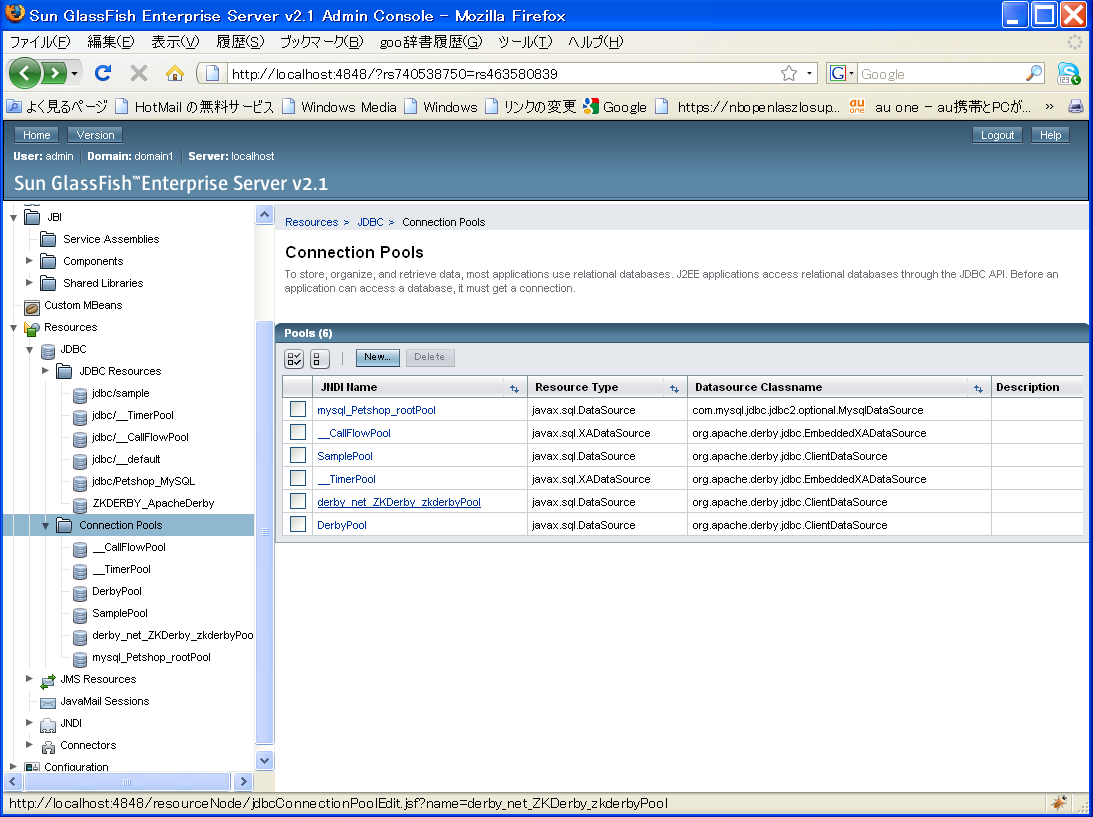Open the Resources breadcrumb link
1093x817 pixels.
pos(312,222)
